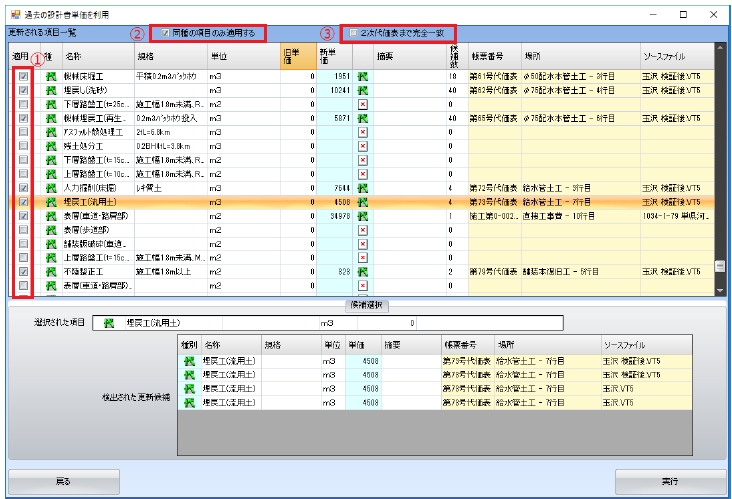Click green status icon next to price 10241
This screenshot has width=732, height=499.
[x=362, y=89]
